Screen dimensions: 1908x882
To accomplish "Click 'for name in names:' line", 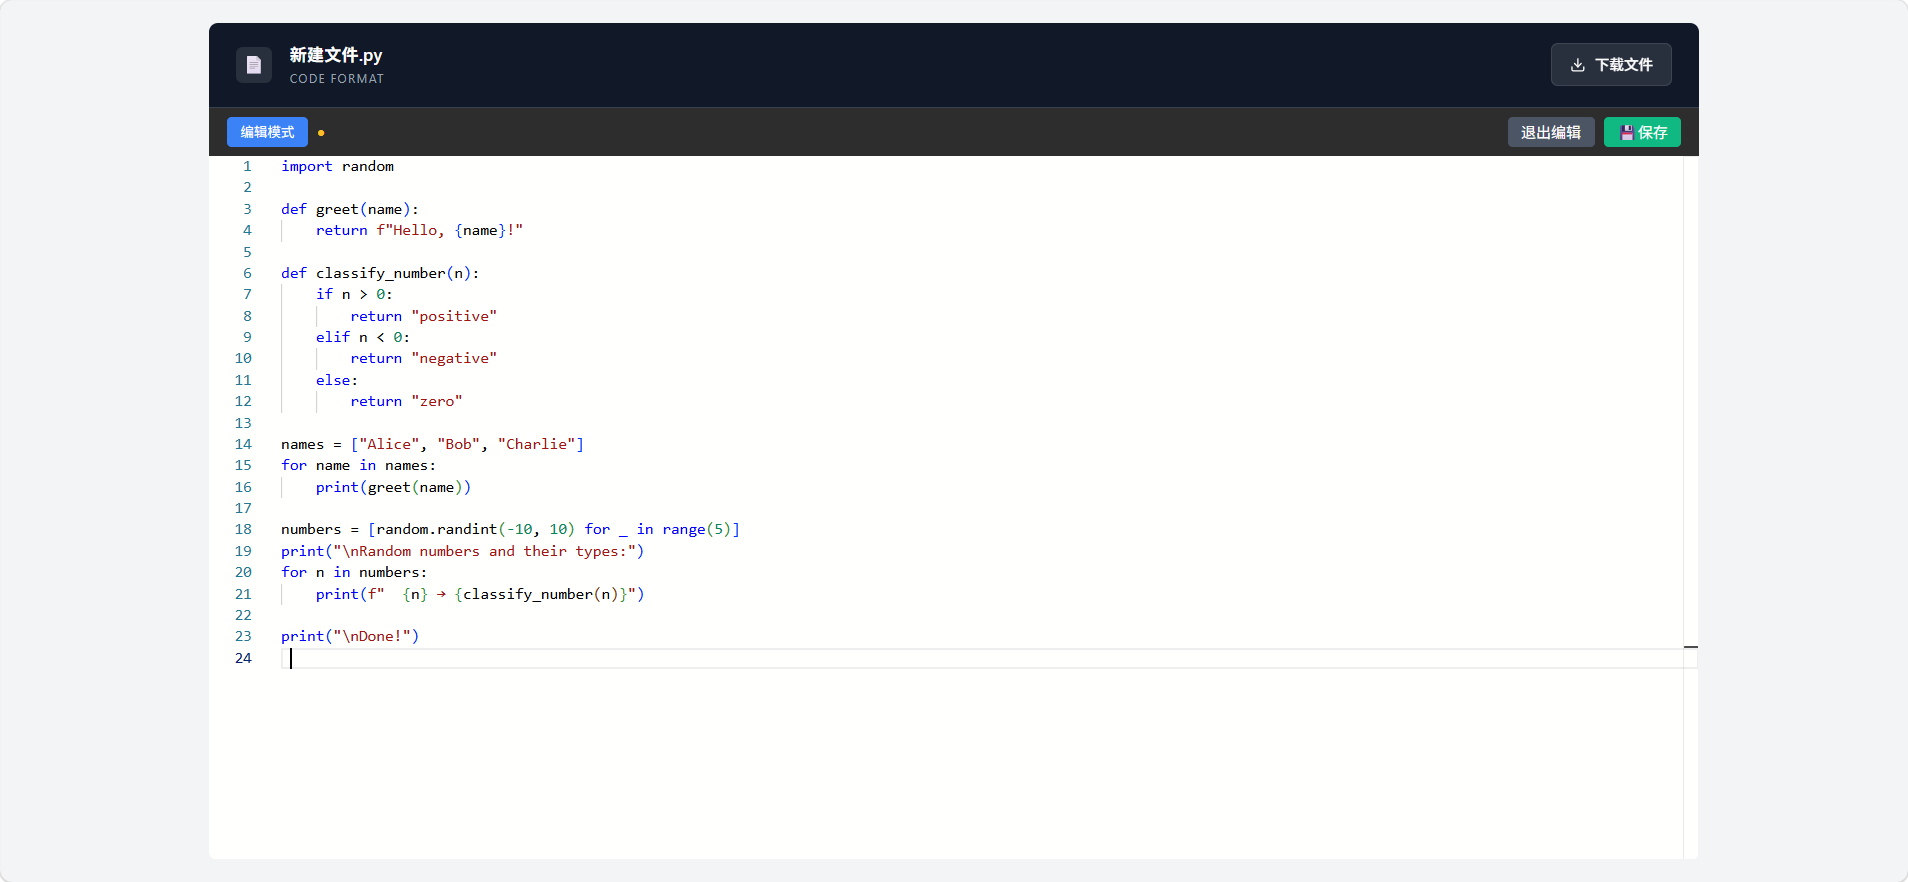I will (x=358, y=465).
